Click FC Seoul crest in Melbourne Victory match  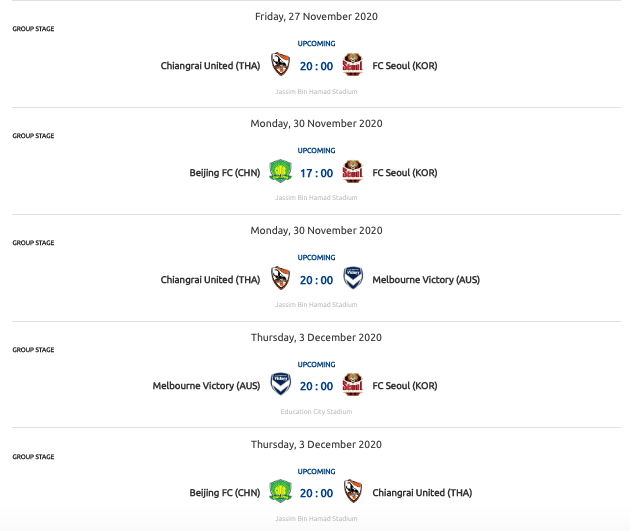coord(352,384)
